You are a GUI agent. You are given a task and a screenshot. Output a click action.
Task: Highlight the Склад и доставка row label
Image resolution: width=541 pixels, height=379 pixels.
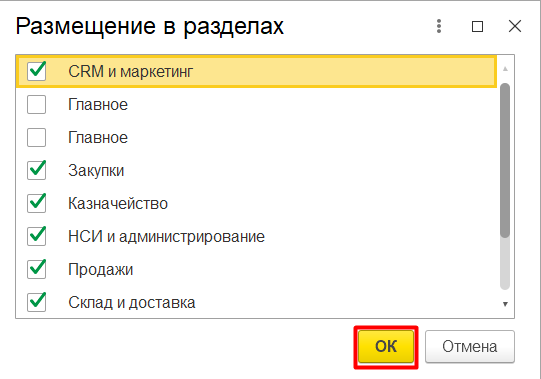tap(132, 302)
